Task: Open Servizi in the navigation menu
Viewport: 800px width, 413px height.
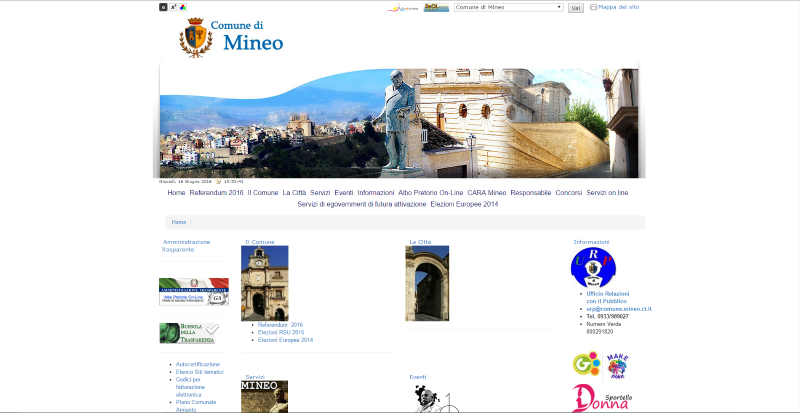Action: click(320, 193)
